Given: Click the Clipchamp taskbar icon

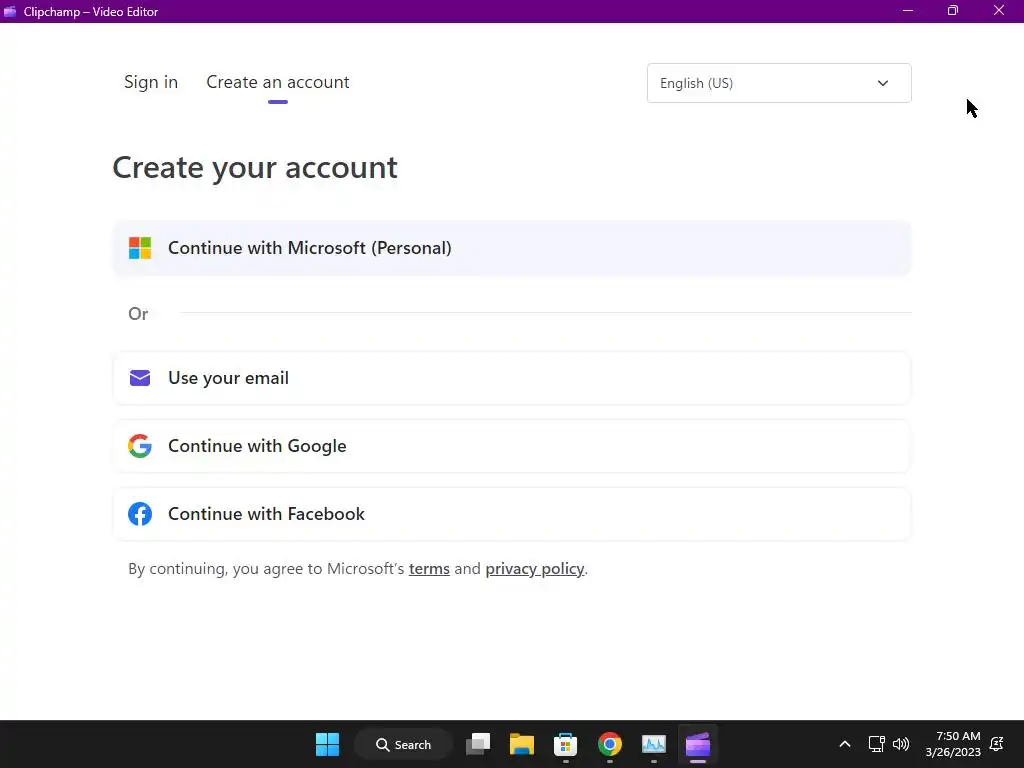Looking at the screenshot, I should pos(697,744).
